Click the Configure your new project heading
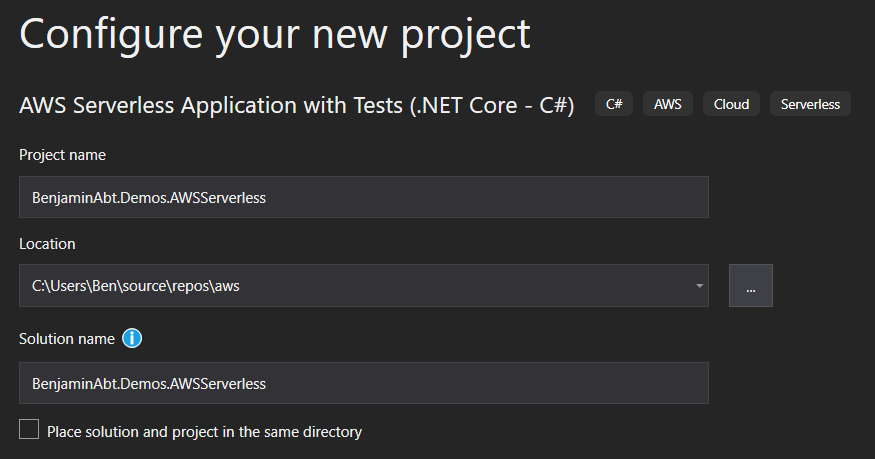 (275, 36)
